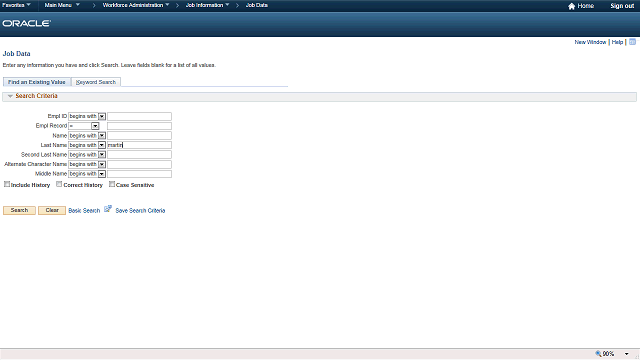This screenshot has height=360, width=640.
Task: Click the Save Search Criteria icon
Action: [x=108, y=209]
